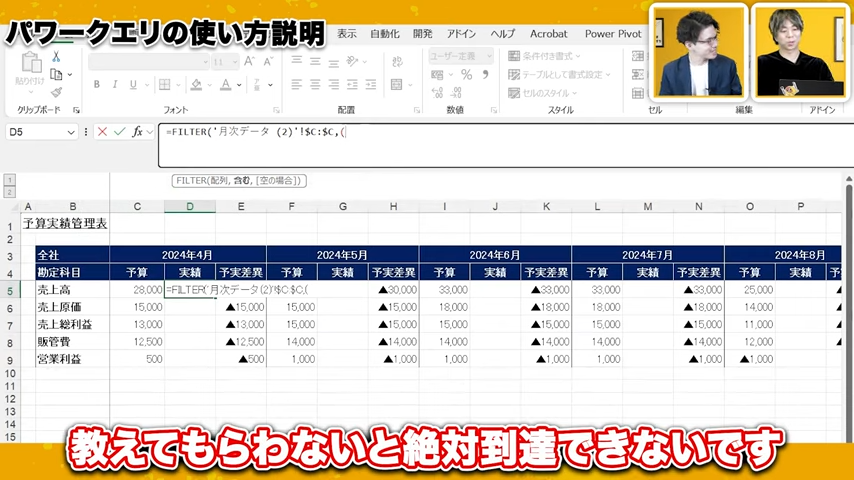The image size is (854, 480).
Task: Click the Decrease Decimal icon
Action: (x=456, y=93)
